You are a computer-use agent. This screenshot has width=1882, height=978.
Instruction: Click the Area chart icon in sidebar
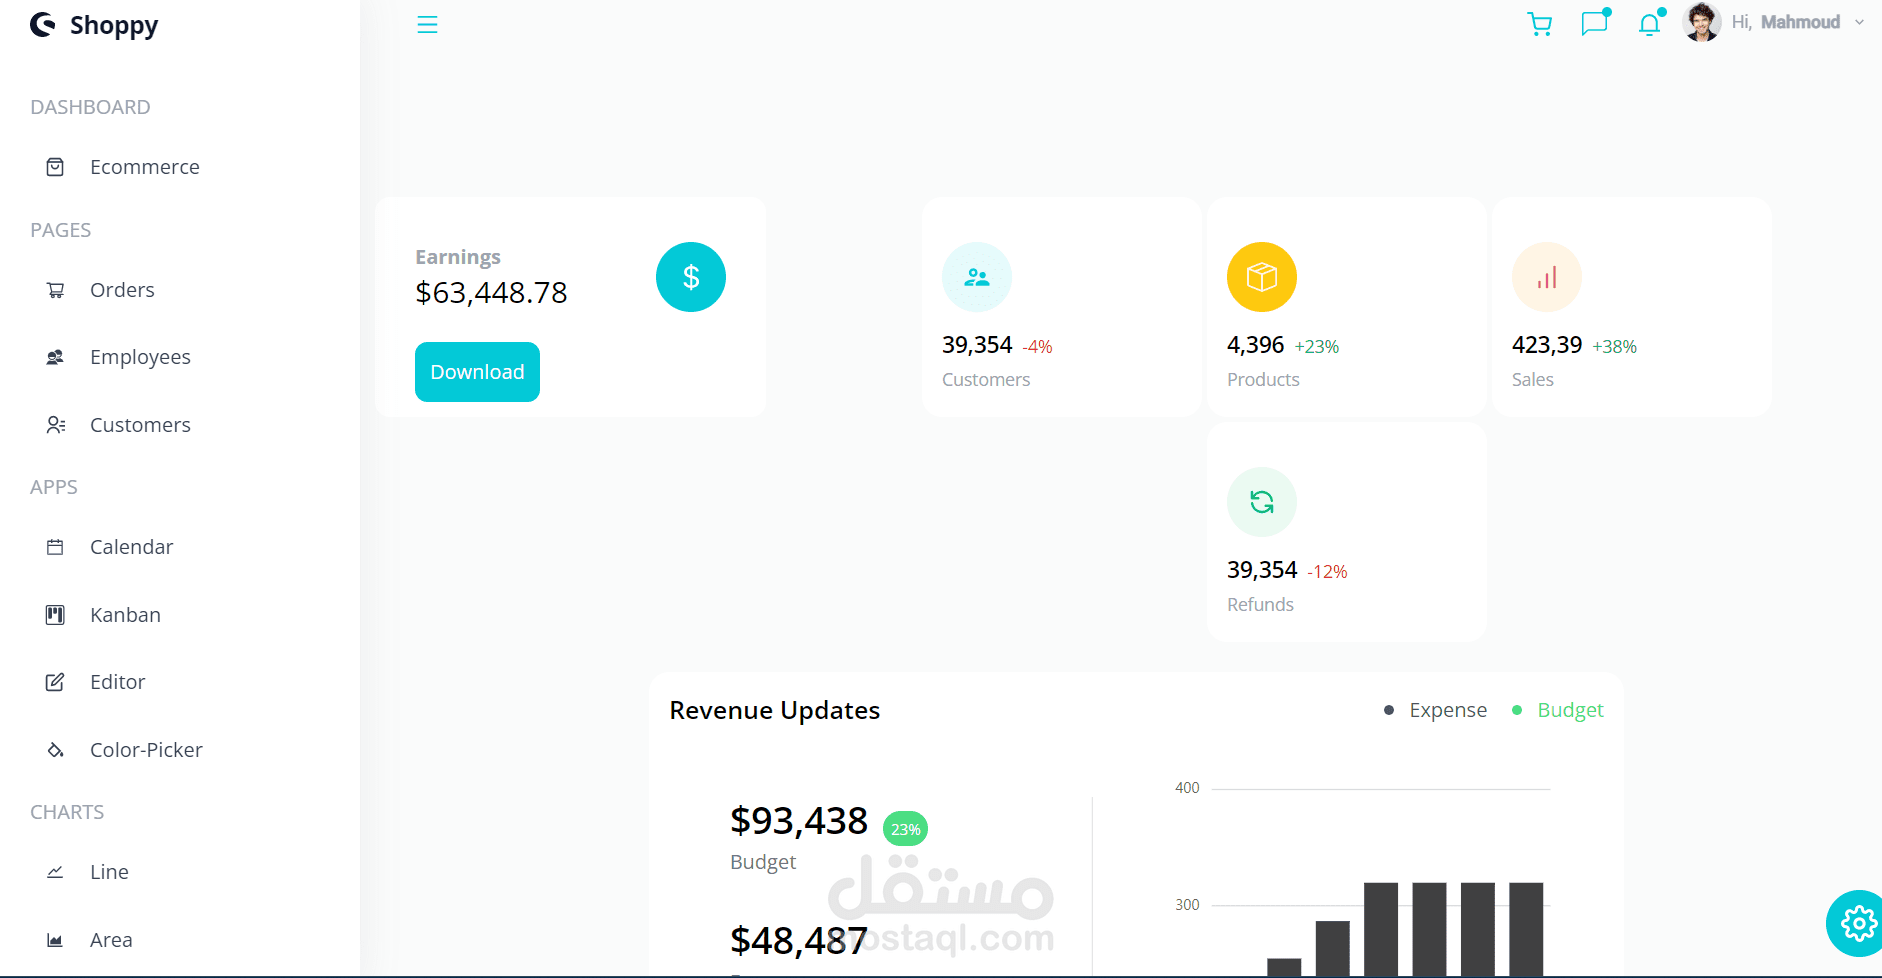[x=55, y=940]
